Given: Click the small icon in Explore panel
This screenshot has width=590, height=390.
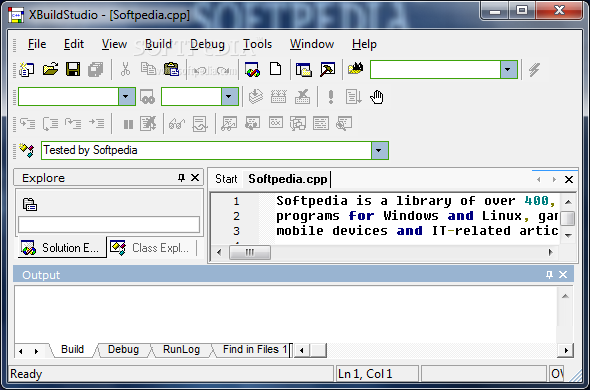Looking at the screenshot, I should pos(30,204).
